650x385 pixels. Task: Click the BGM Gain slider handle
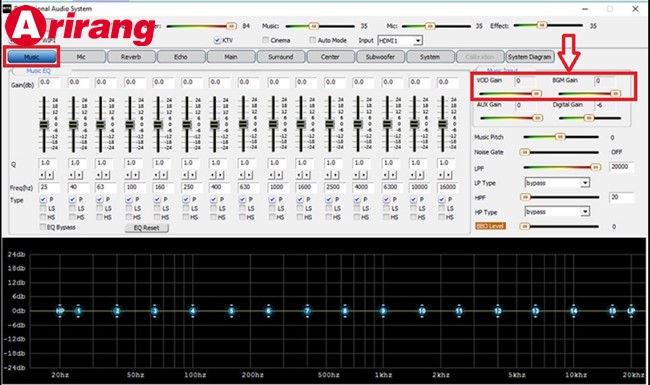[x=616, y=94]
